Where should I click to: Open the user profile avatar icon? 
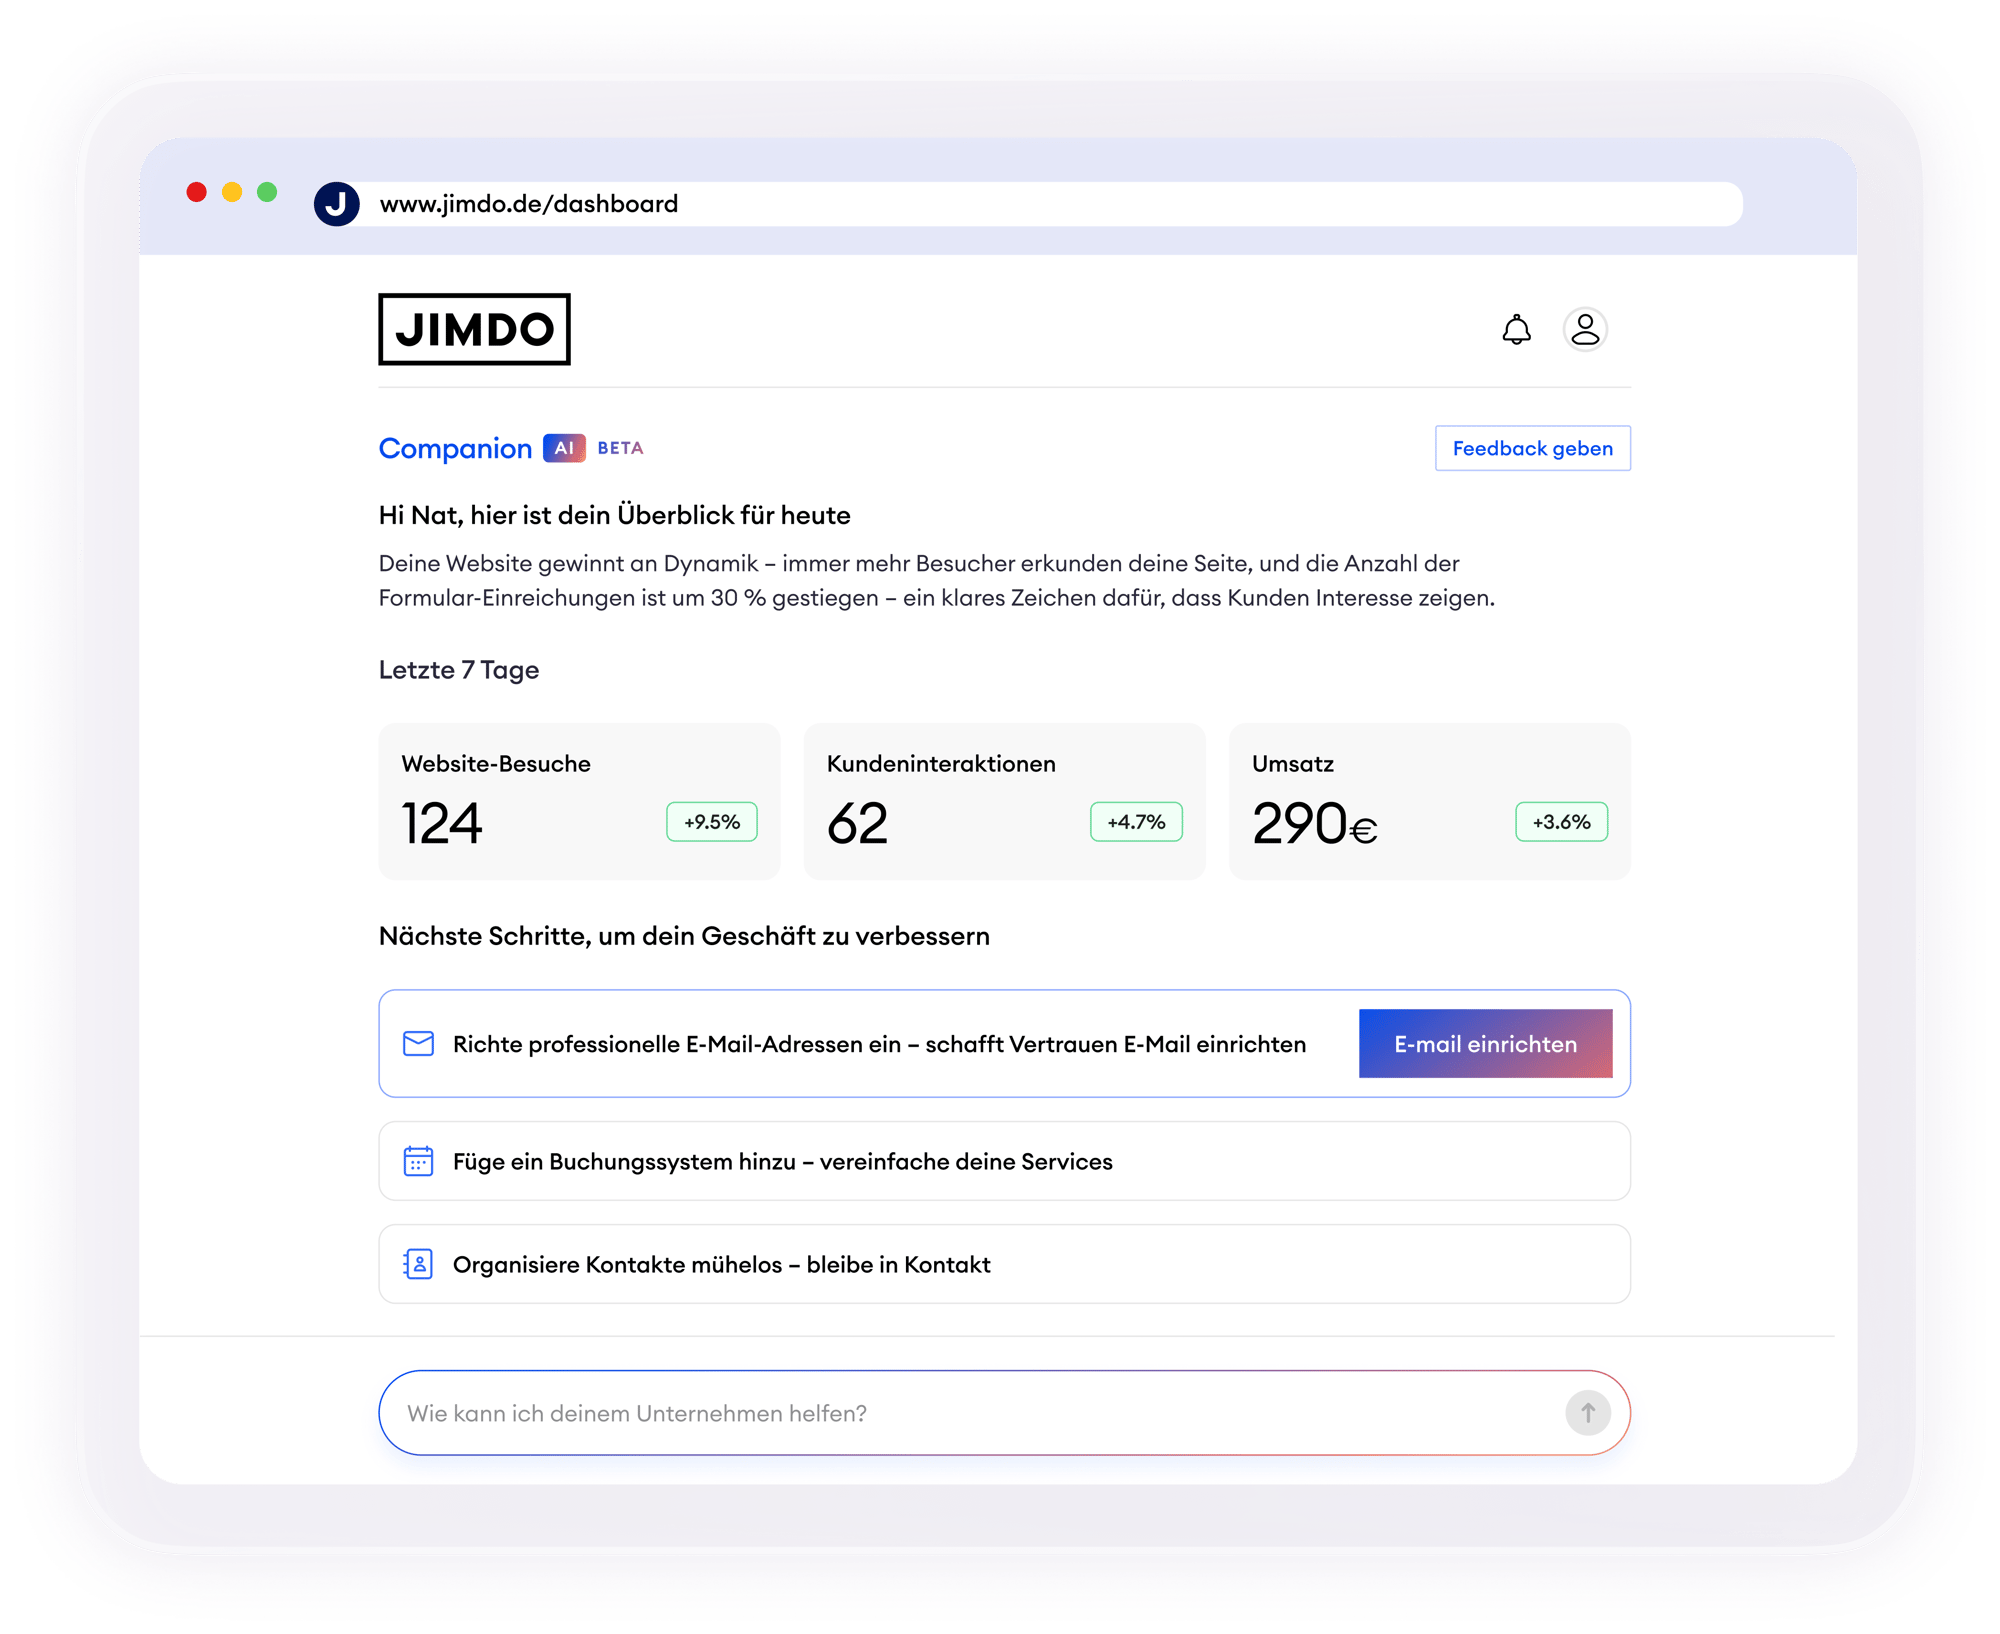tap(1585, 329)
